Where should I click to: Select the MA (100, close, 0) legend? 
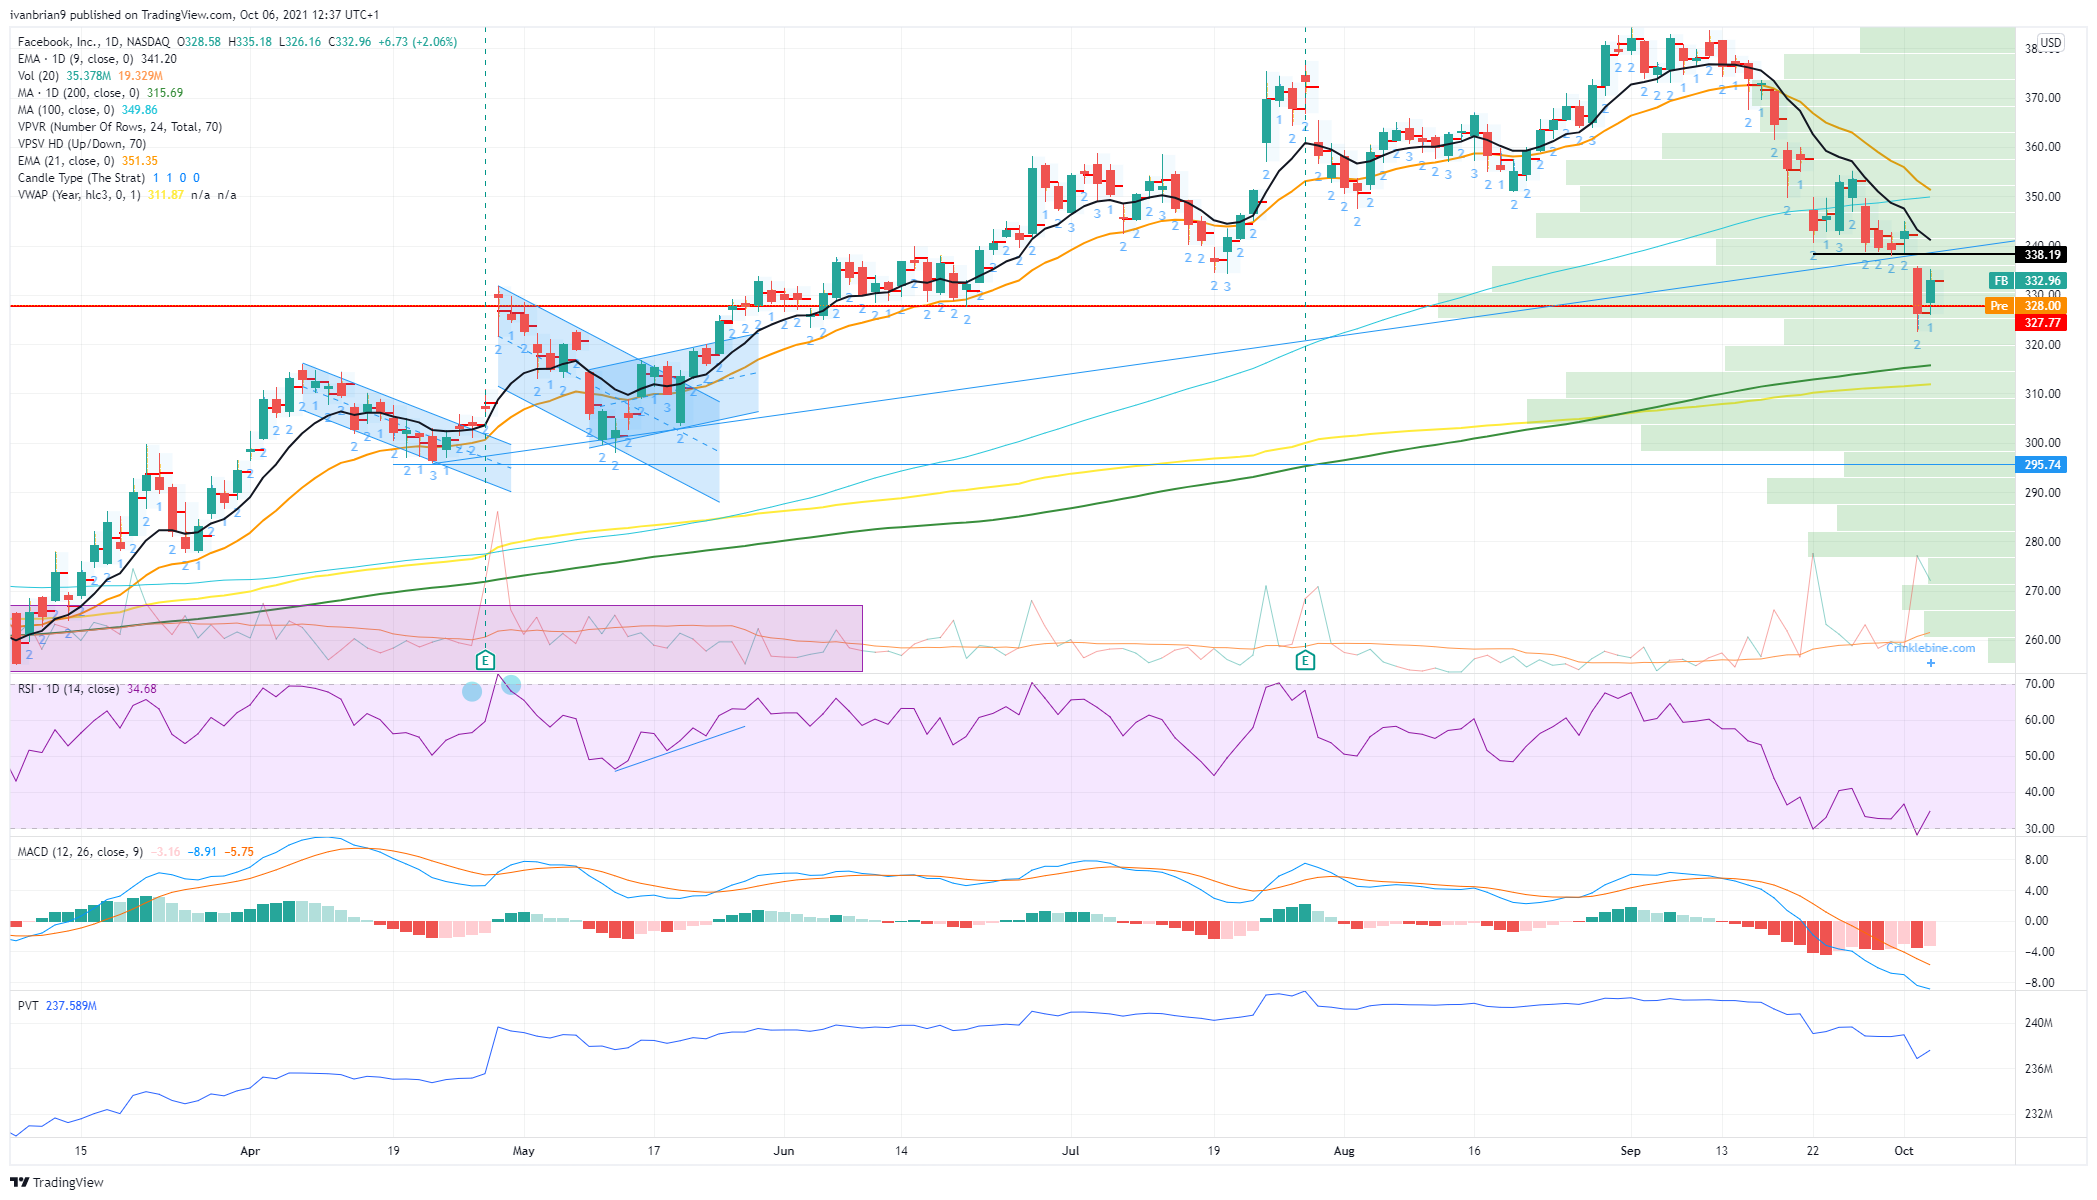click(x=66, y=110)
